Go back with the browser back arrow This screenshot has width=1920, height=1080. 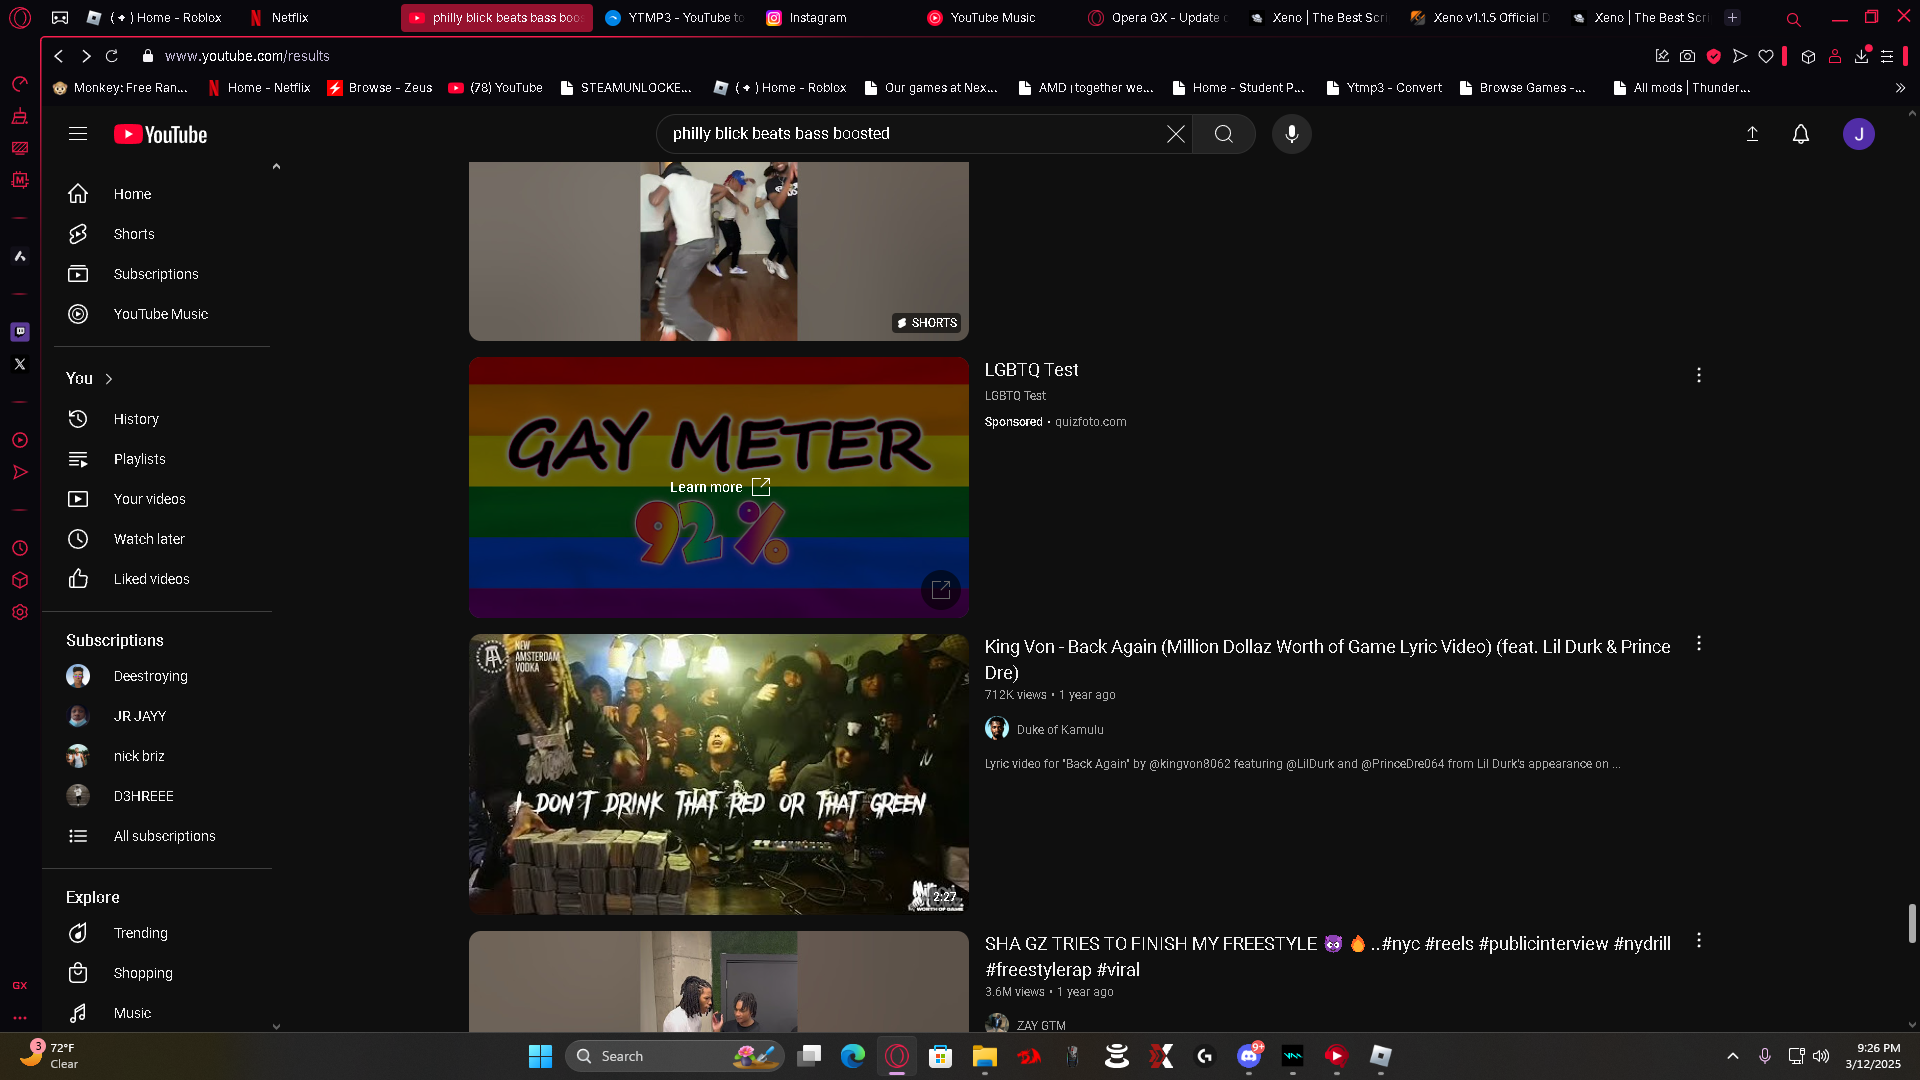pos(59,56)
